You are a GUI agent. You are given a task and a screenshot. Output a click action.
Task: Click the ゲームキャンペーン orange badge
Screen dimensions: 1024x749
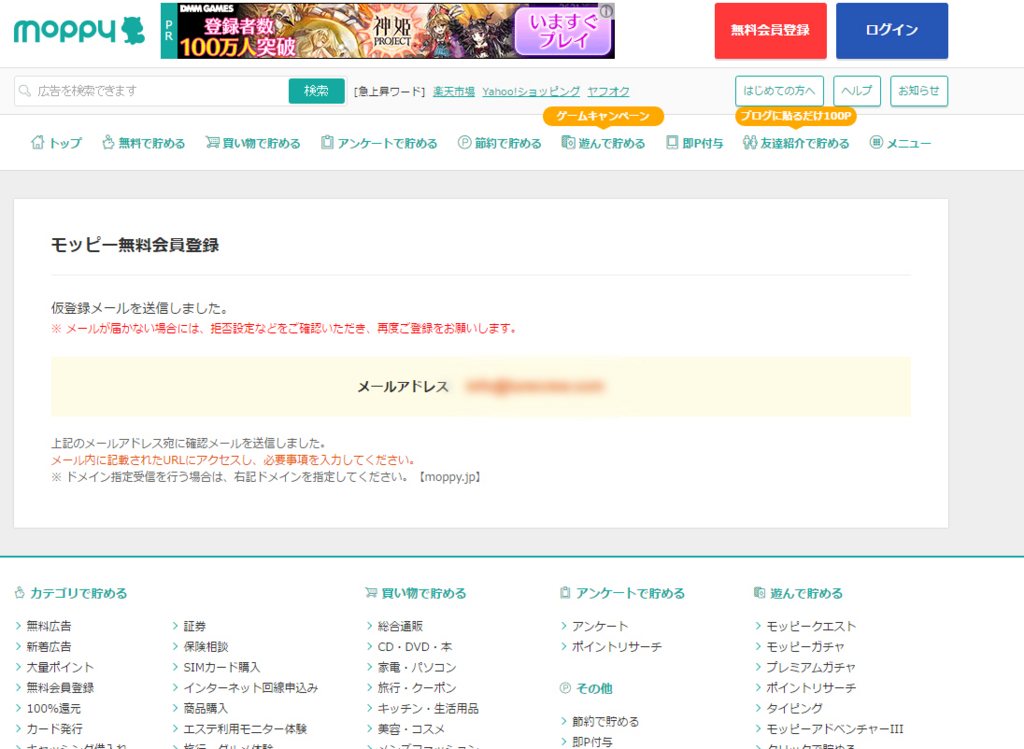[x=603, y=116]
